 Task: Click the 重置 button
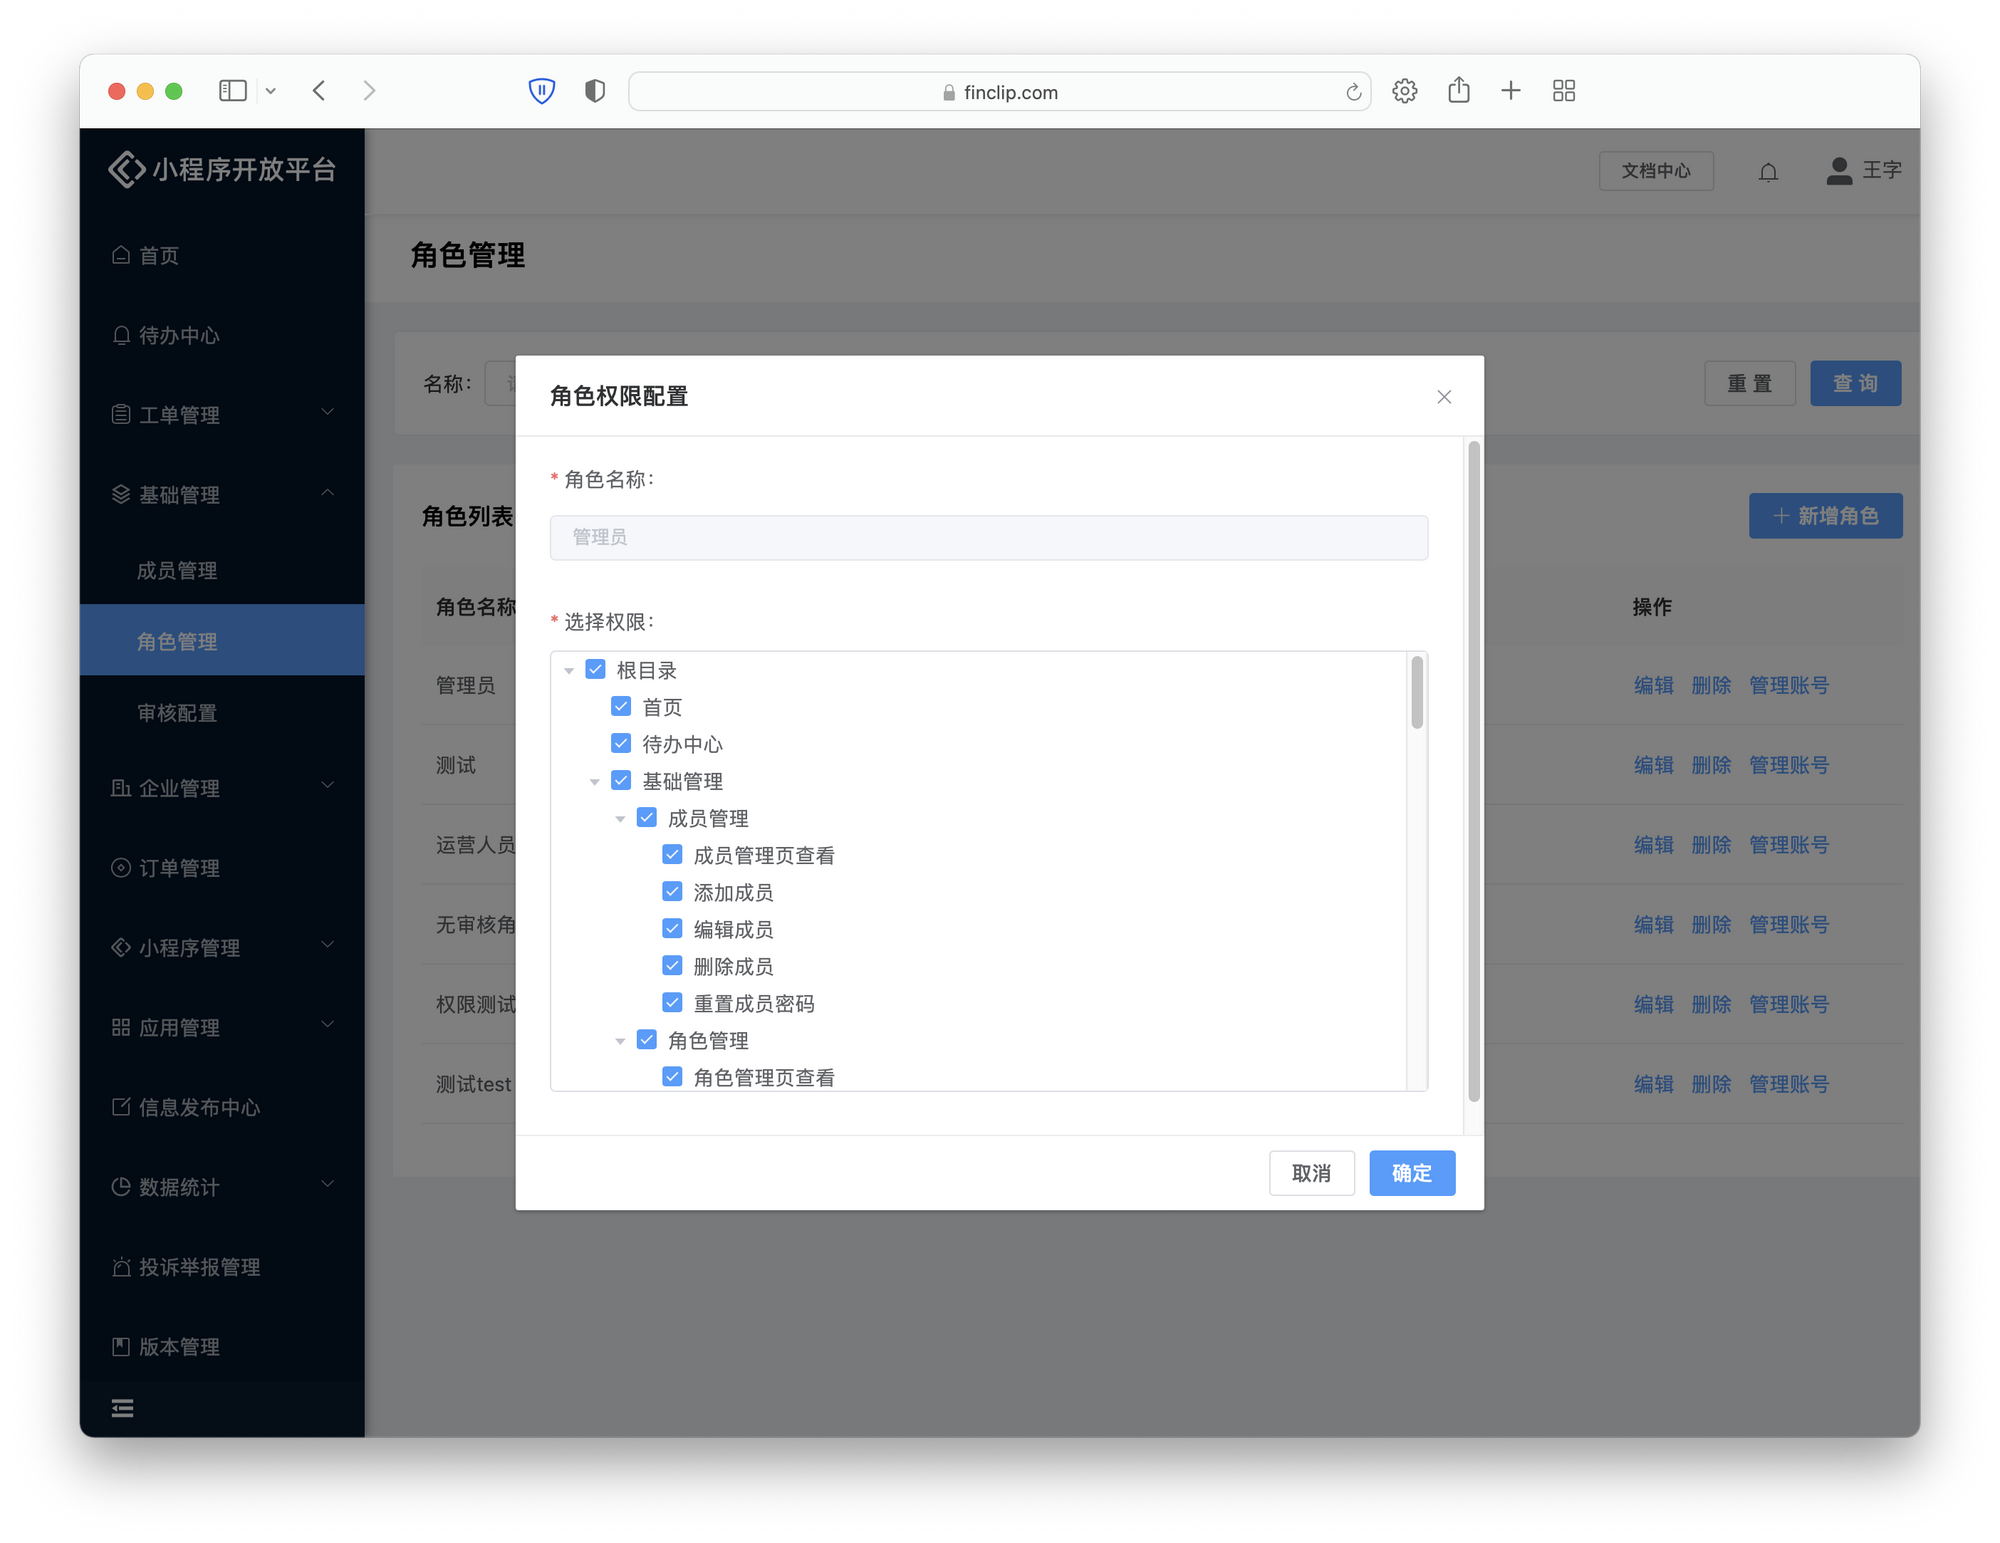pos(1749,383)
